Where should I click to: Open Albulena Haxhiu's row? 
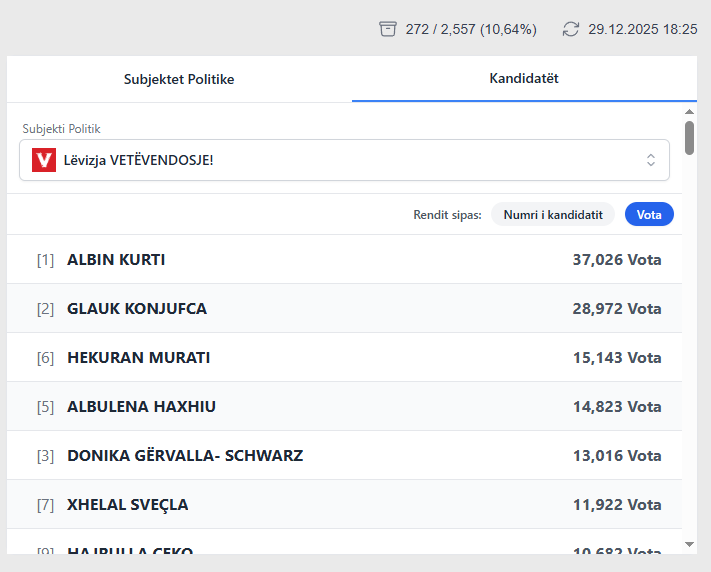point(344,407)
